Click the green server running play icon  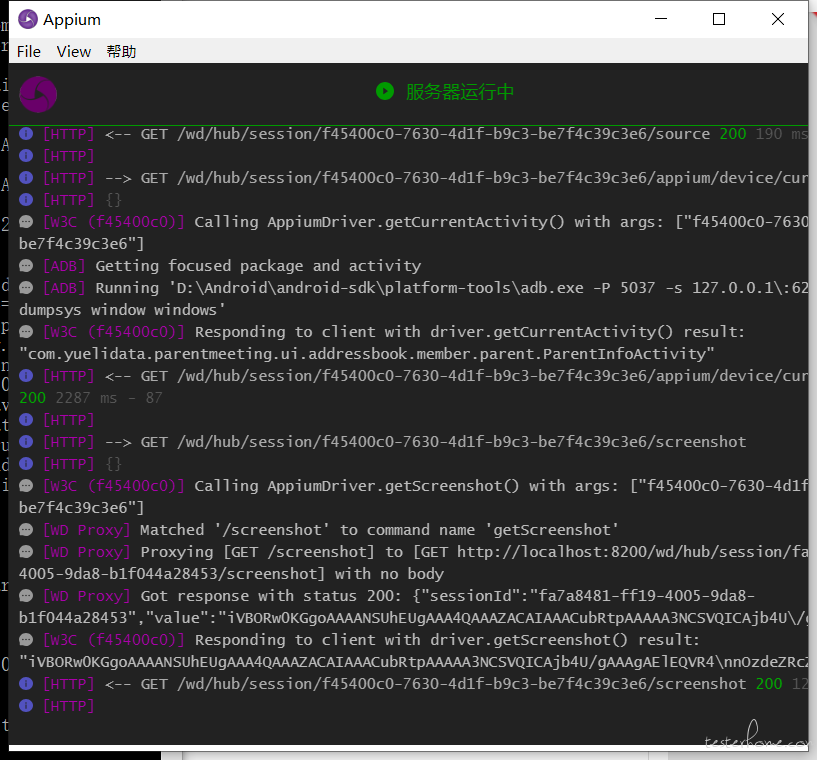click(385, 92)
